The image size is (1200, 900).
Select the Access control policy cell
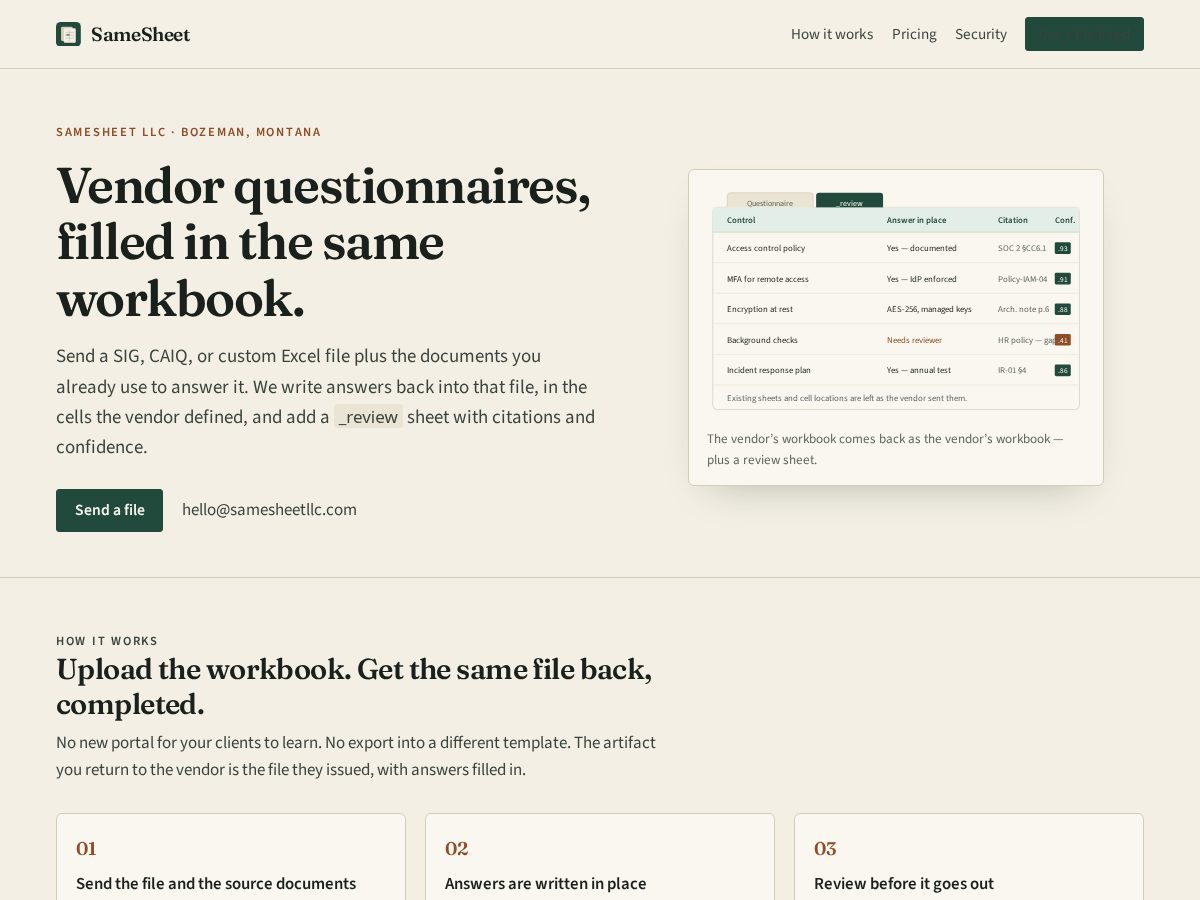(766, 248)
